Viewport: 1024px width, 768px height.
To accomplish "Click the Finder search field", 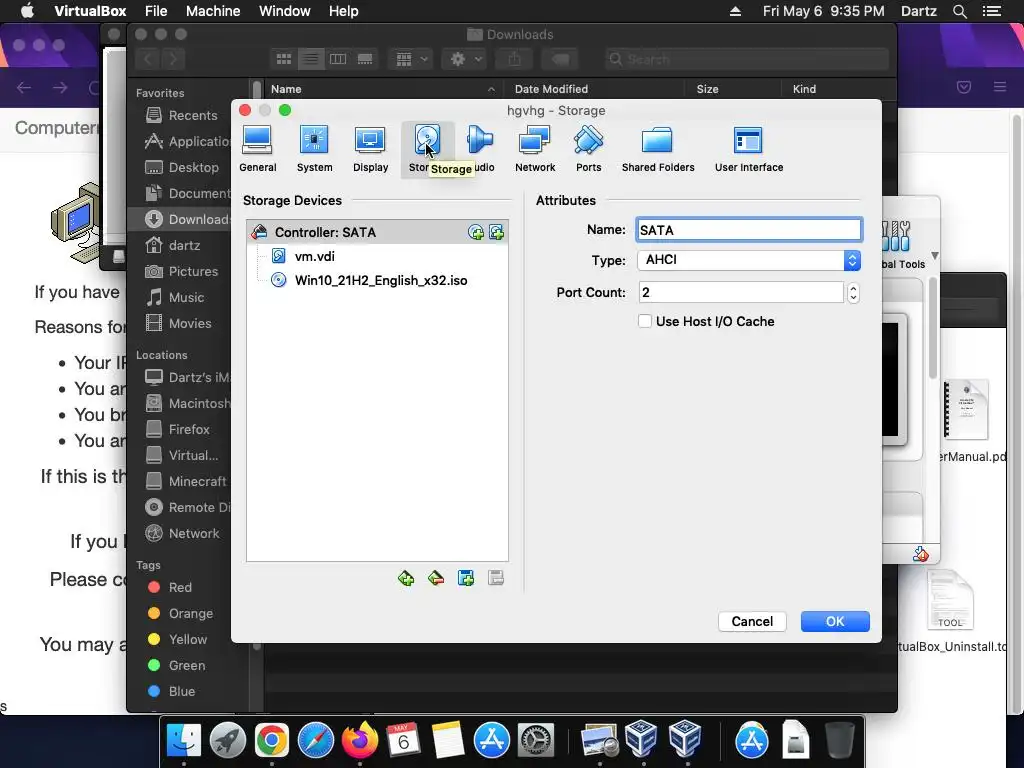I will (x=746, y=59).
